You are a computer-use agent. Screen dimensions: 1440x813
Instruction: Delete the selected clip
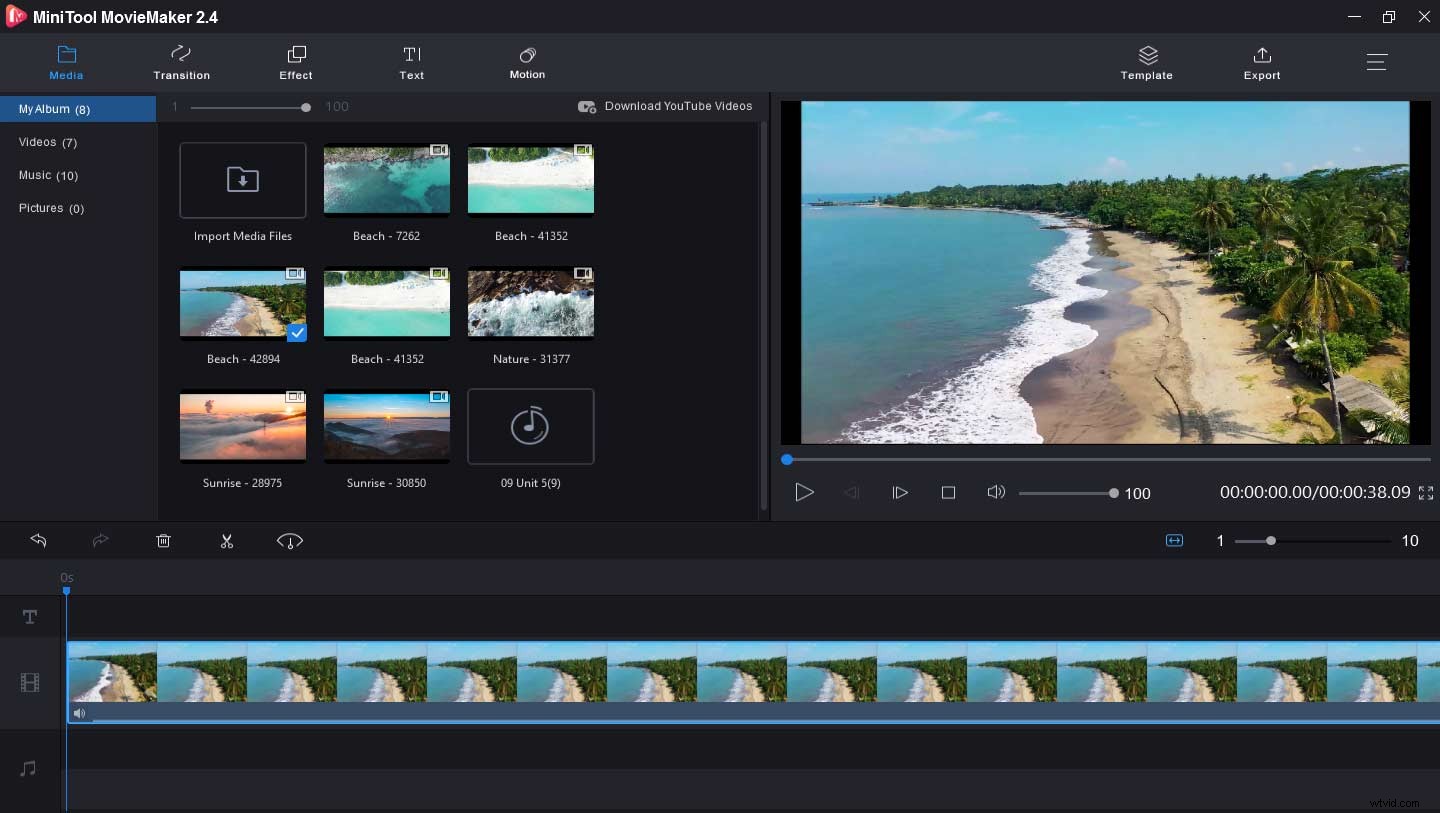point(163,540)
